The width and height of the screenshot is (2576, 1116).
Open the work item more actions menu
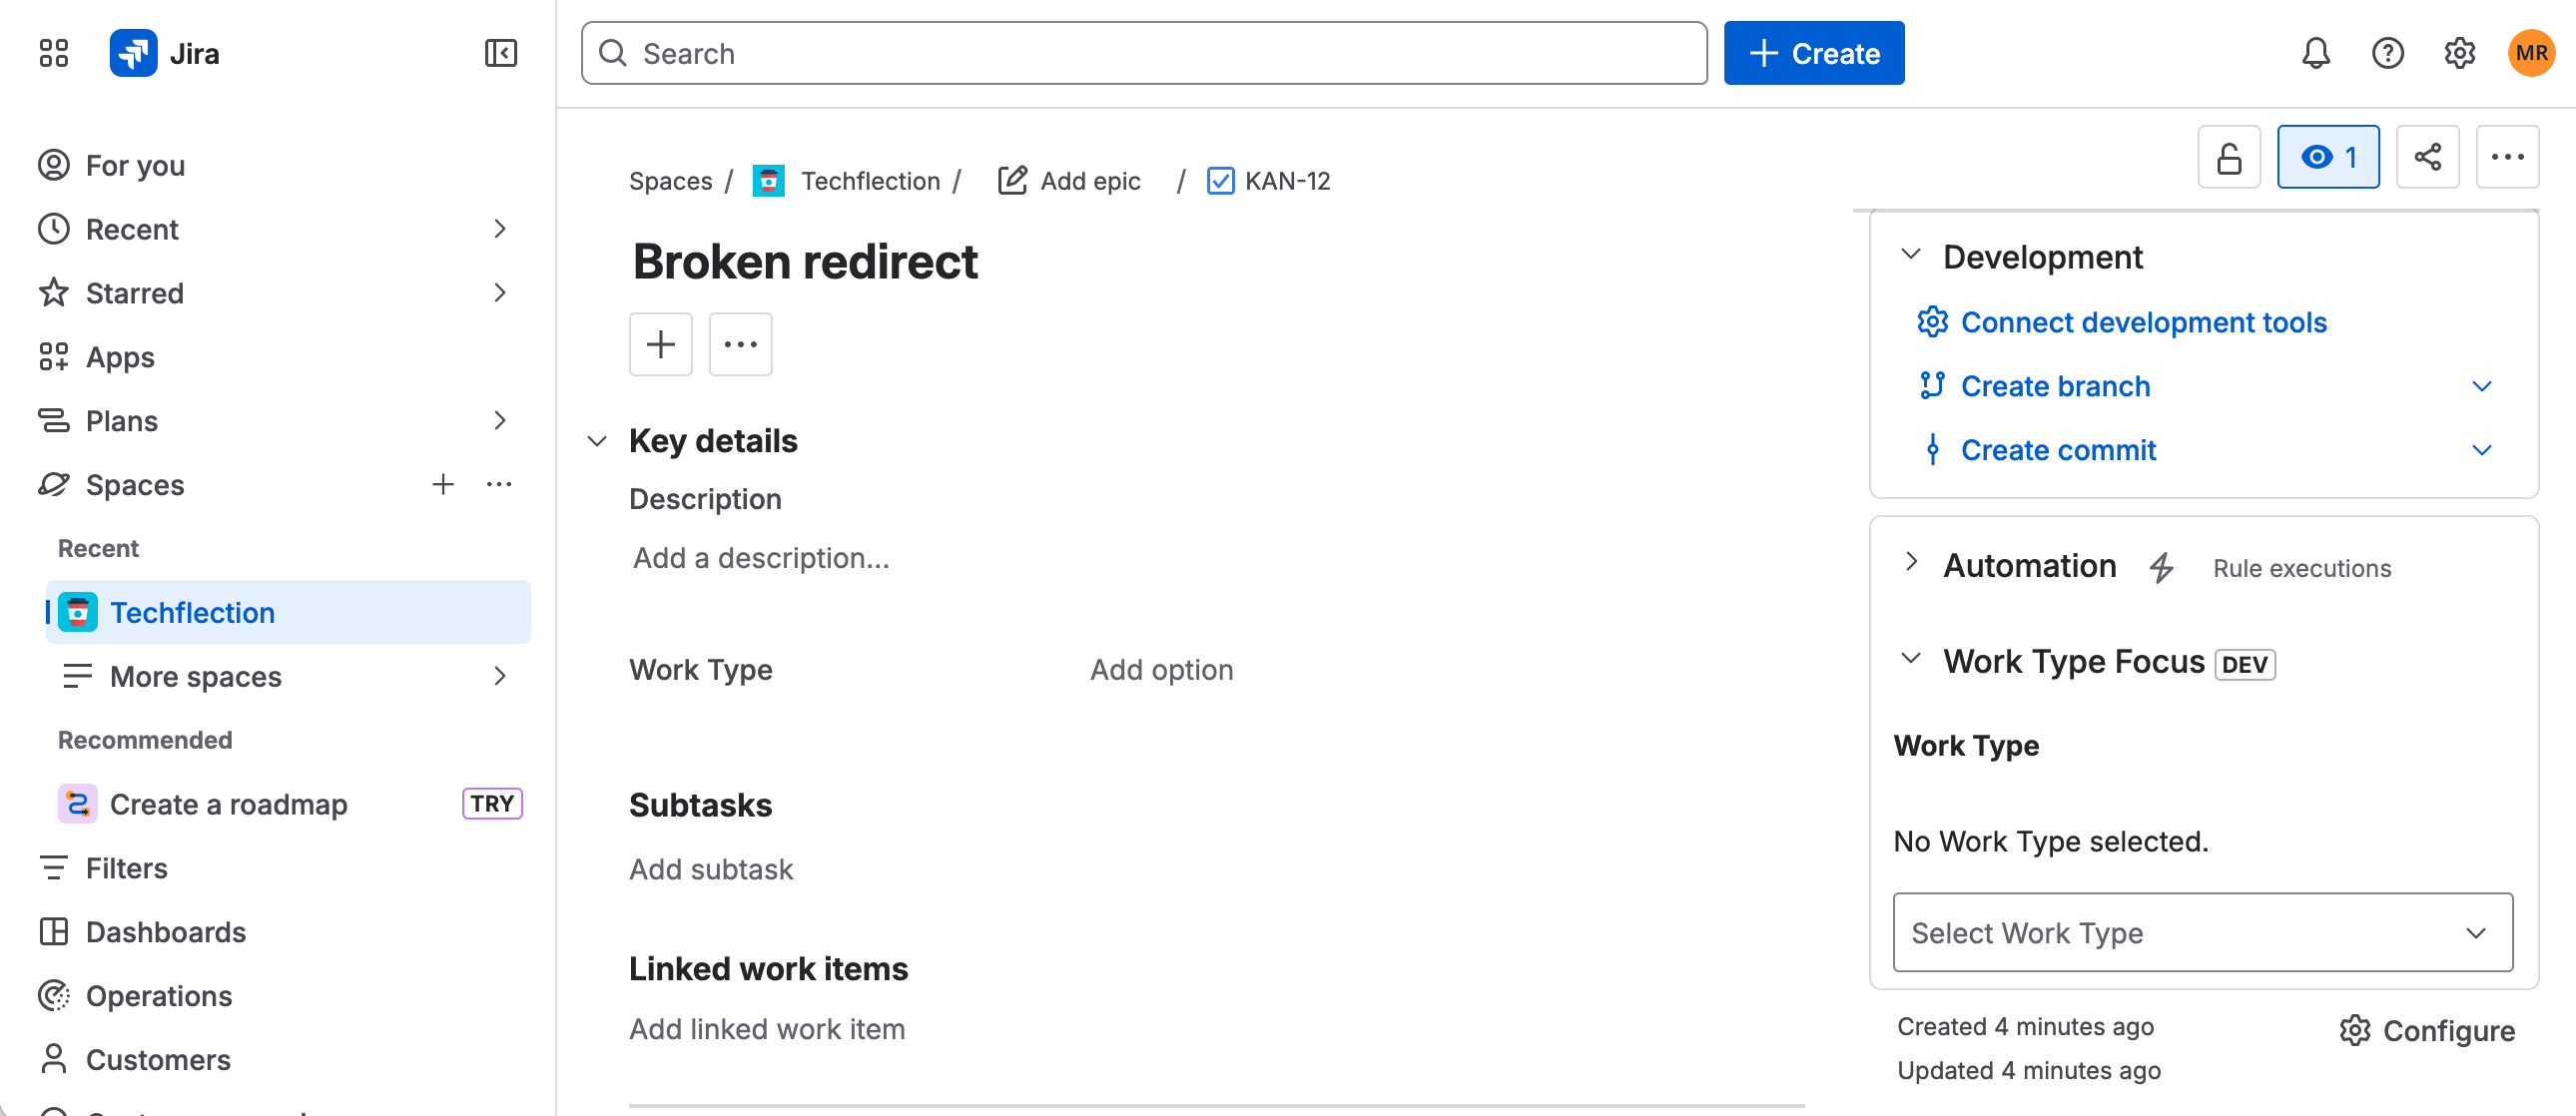pos(2507,157)
